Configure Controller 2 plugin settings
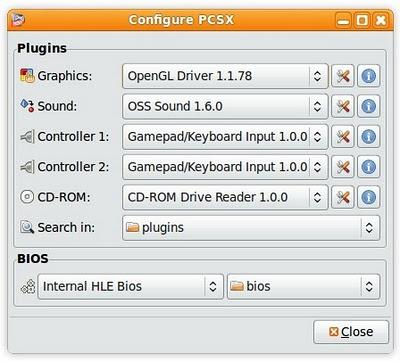Image resolution: width=400 pixels, height=362 pixels. point(343,167)
